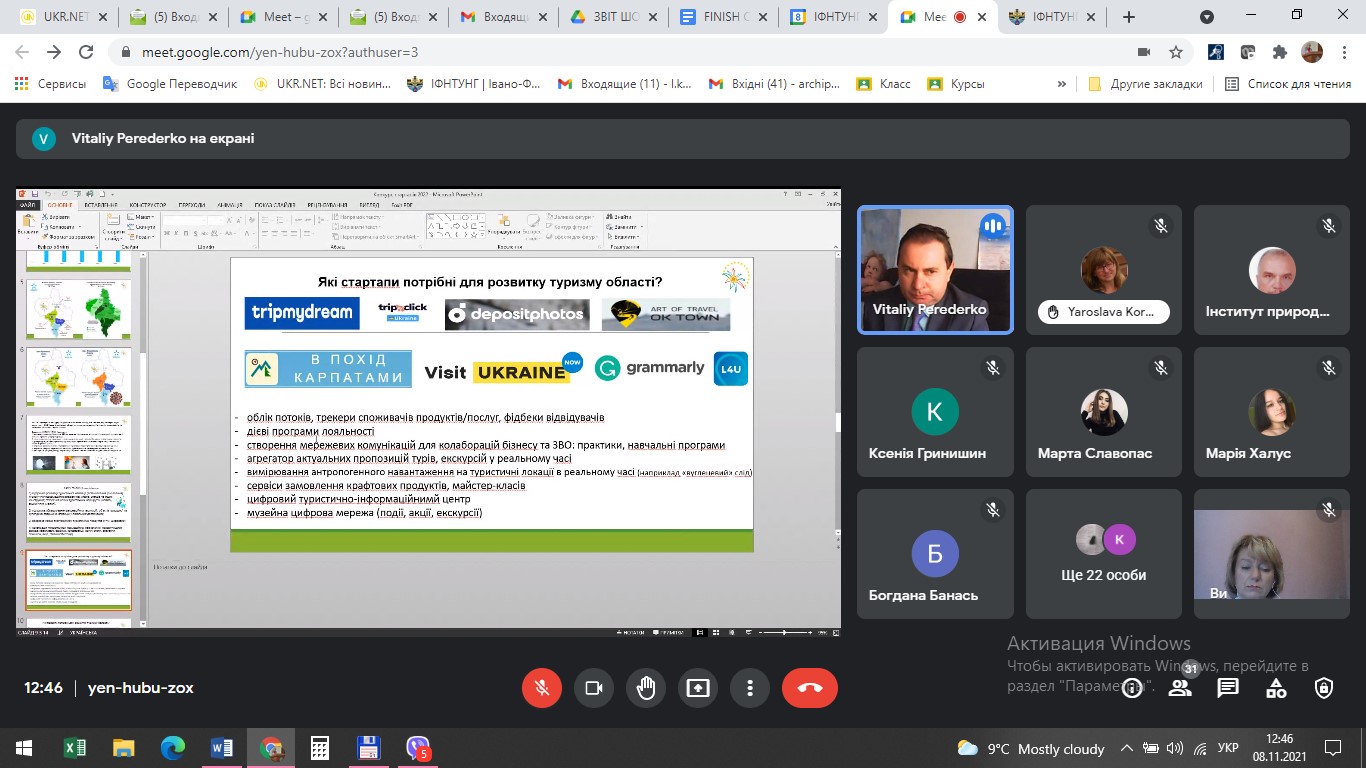Open the chat with everyone panel
Viewport: 1366px width, 768px height.
tap(1228, 688)
